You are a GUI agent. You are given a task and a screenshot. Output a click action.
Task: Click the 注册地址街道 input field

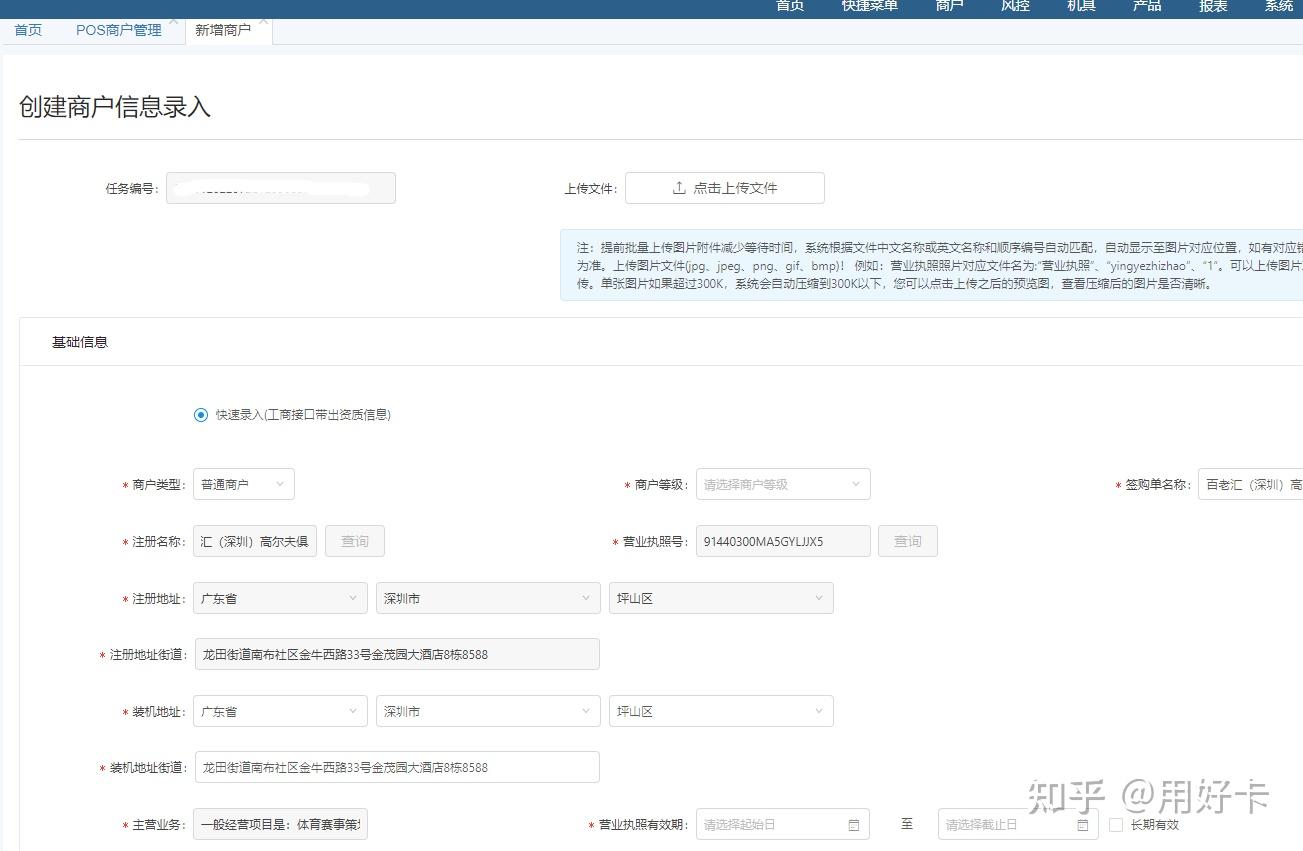(397, 654)
